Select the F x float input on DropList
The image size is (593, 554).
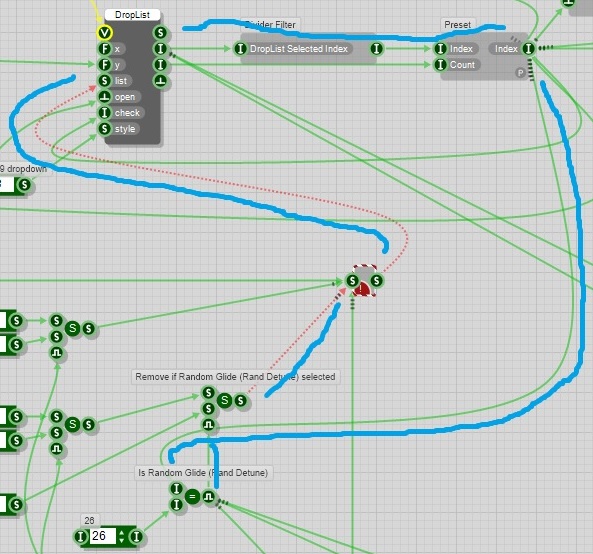[104, 49]
